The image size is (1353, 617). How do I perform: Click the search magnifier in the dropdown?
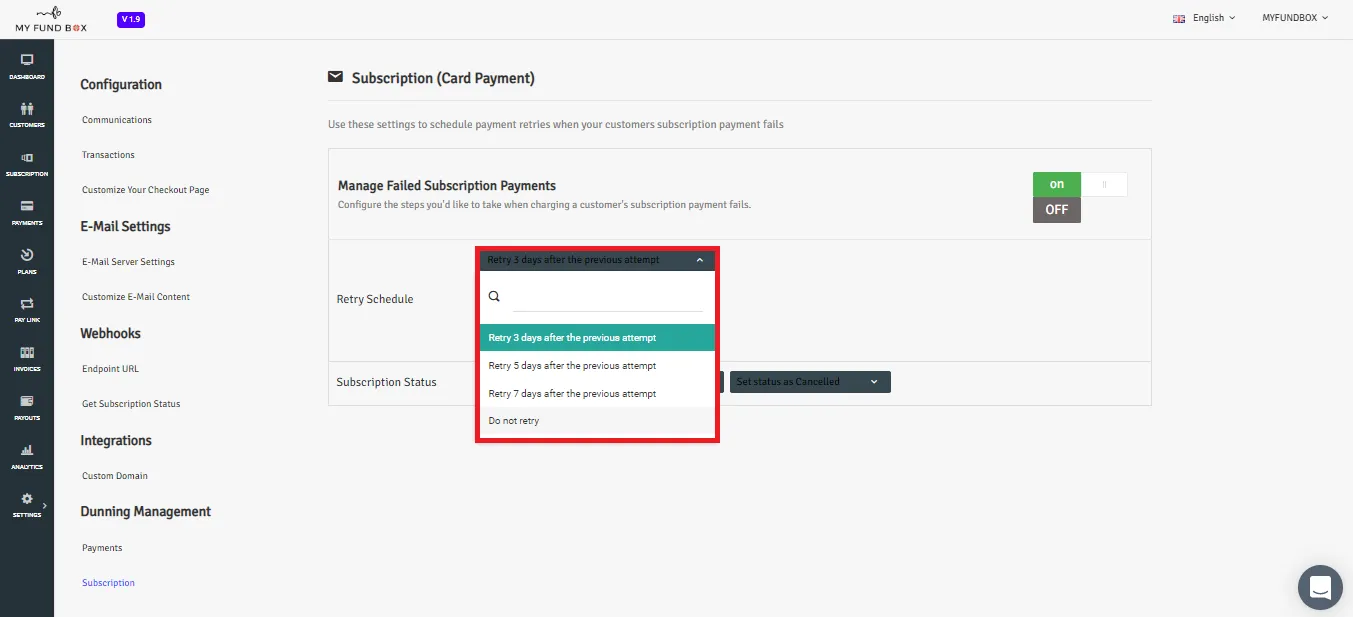click(494, 297)
